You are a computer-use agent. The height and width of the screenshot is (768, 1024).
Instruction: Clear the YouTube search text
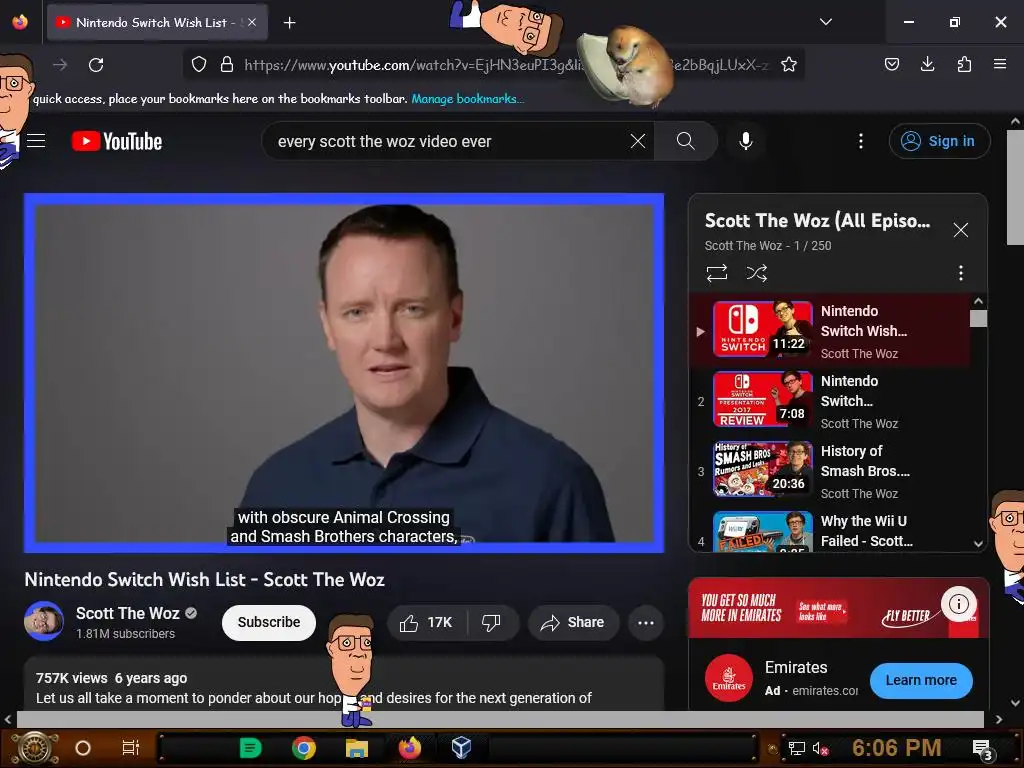(638, 141)
